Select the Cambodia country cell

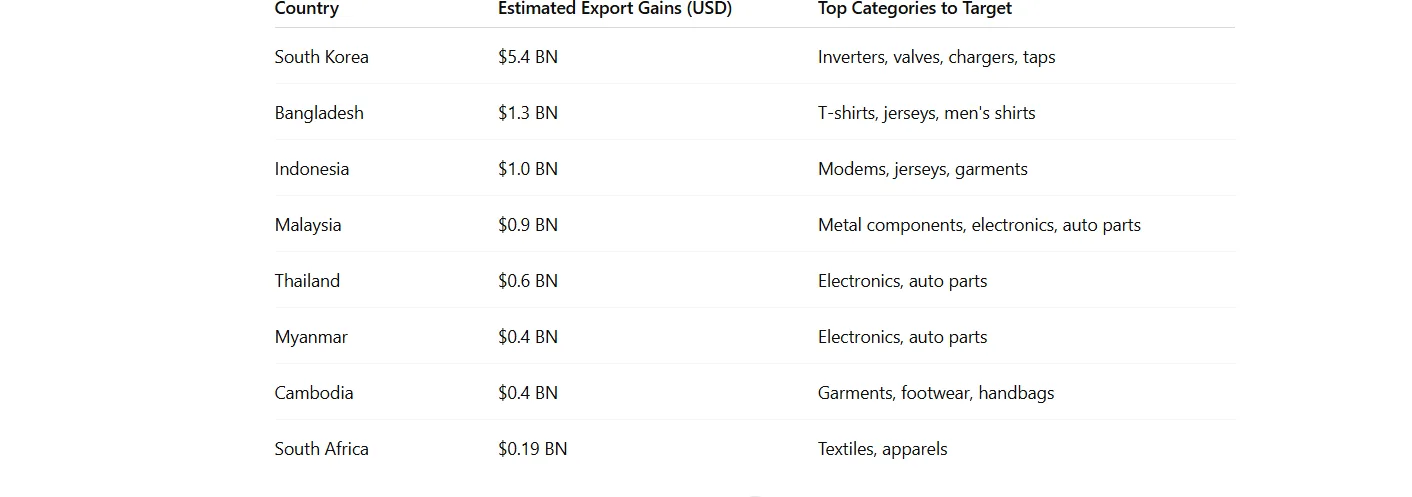314,393
